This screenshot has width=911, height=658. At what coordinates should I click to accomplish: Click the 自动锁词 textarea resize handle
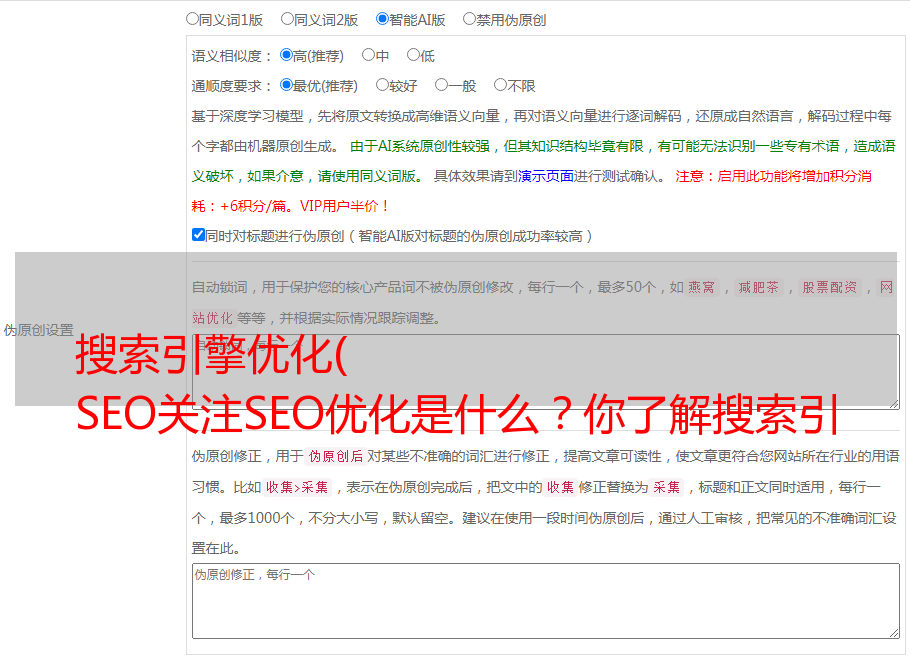point(893,402)
